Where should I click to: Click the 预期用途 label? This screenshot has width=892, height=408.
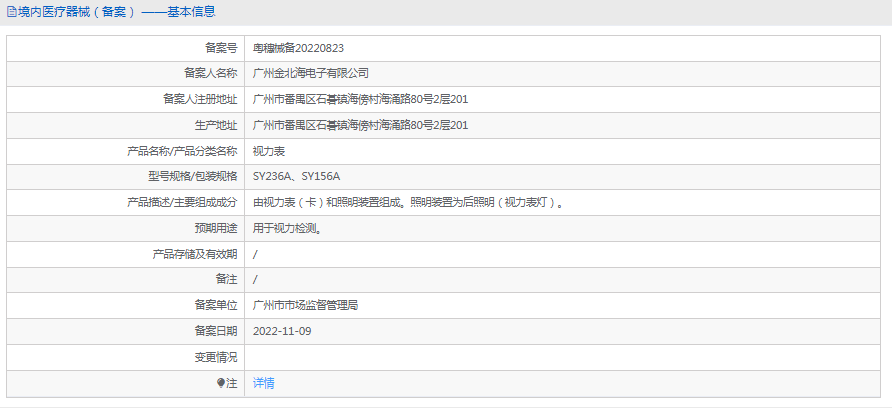216,229
